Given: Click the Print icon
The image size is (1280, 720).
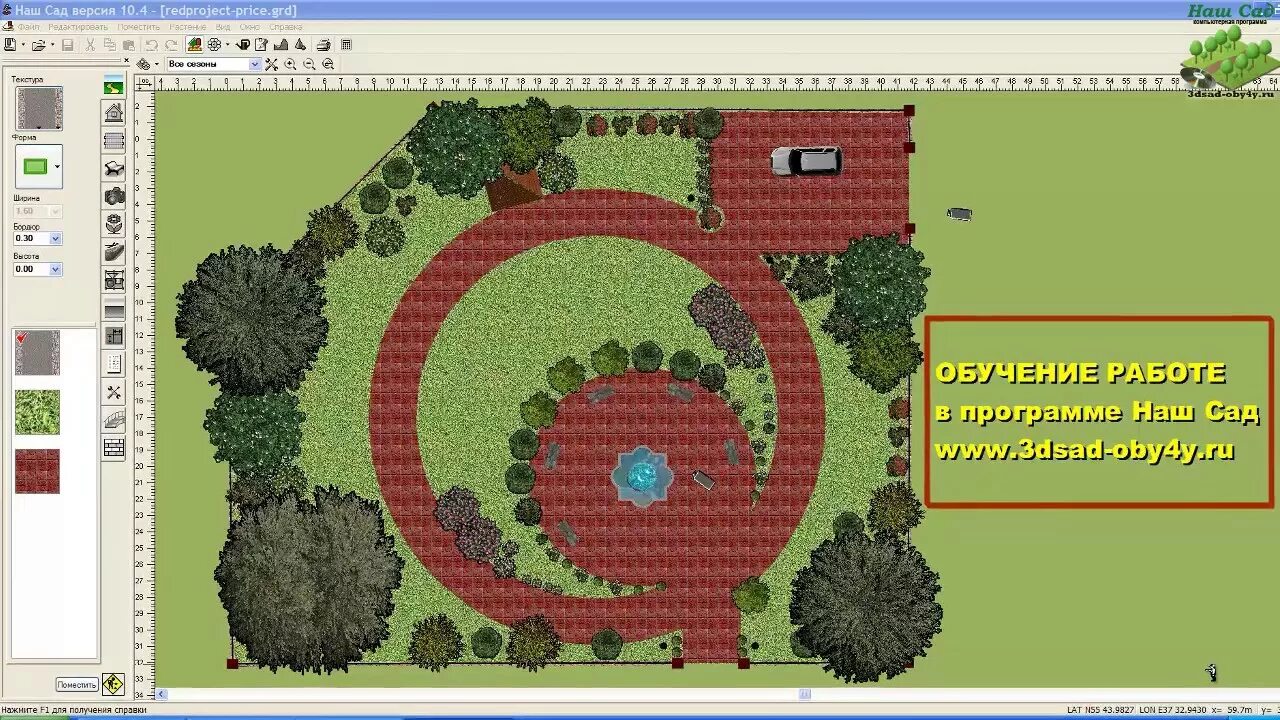Looking at the screenshot, I should click(323, 45).
